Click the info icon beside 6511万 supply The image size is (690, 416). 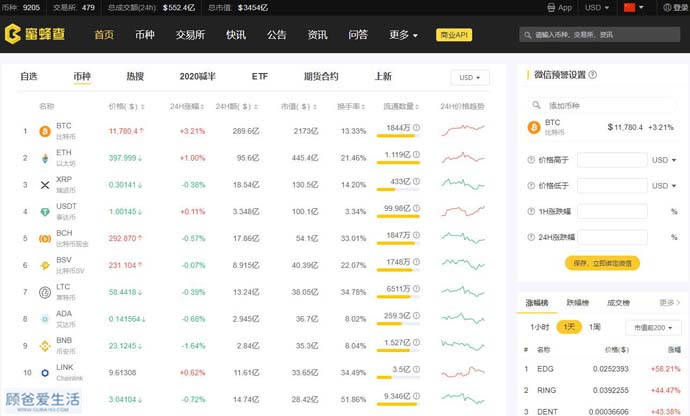[x=416, y=289]
